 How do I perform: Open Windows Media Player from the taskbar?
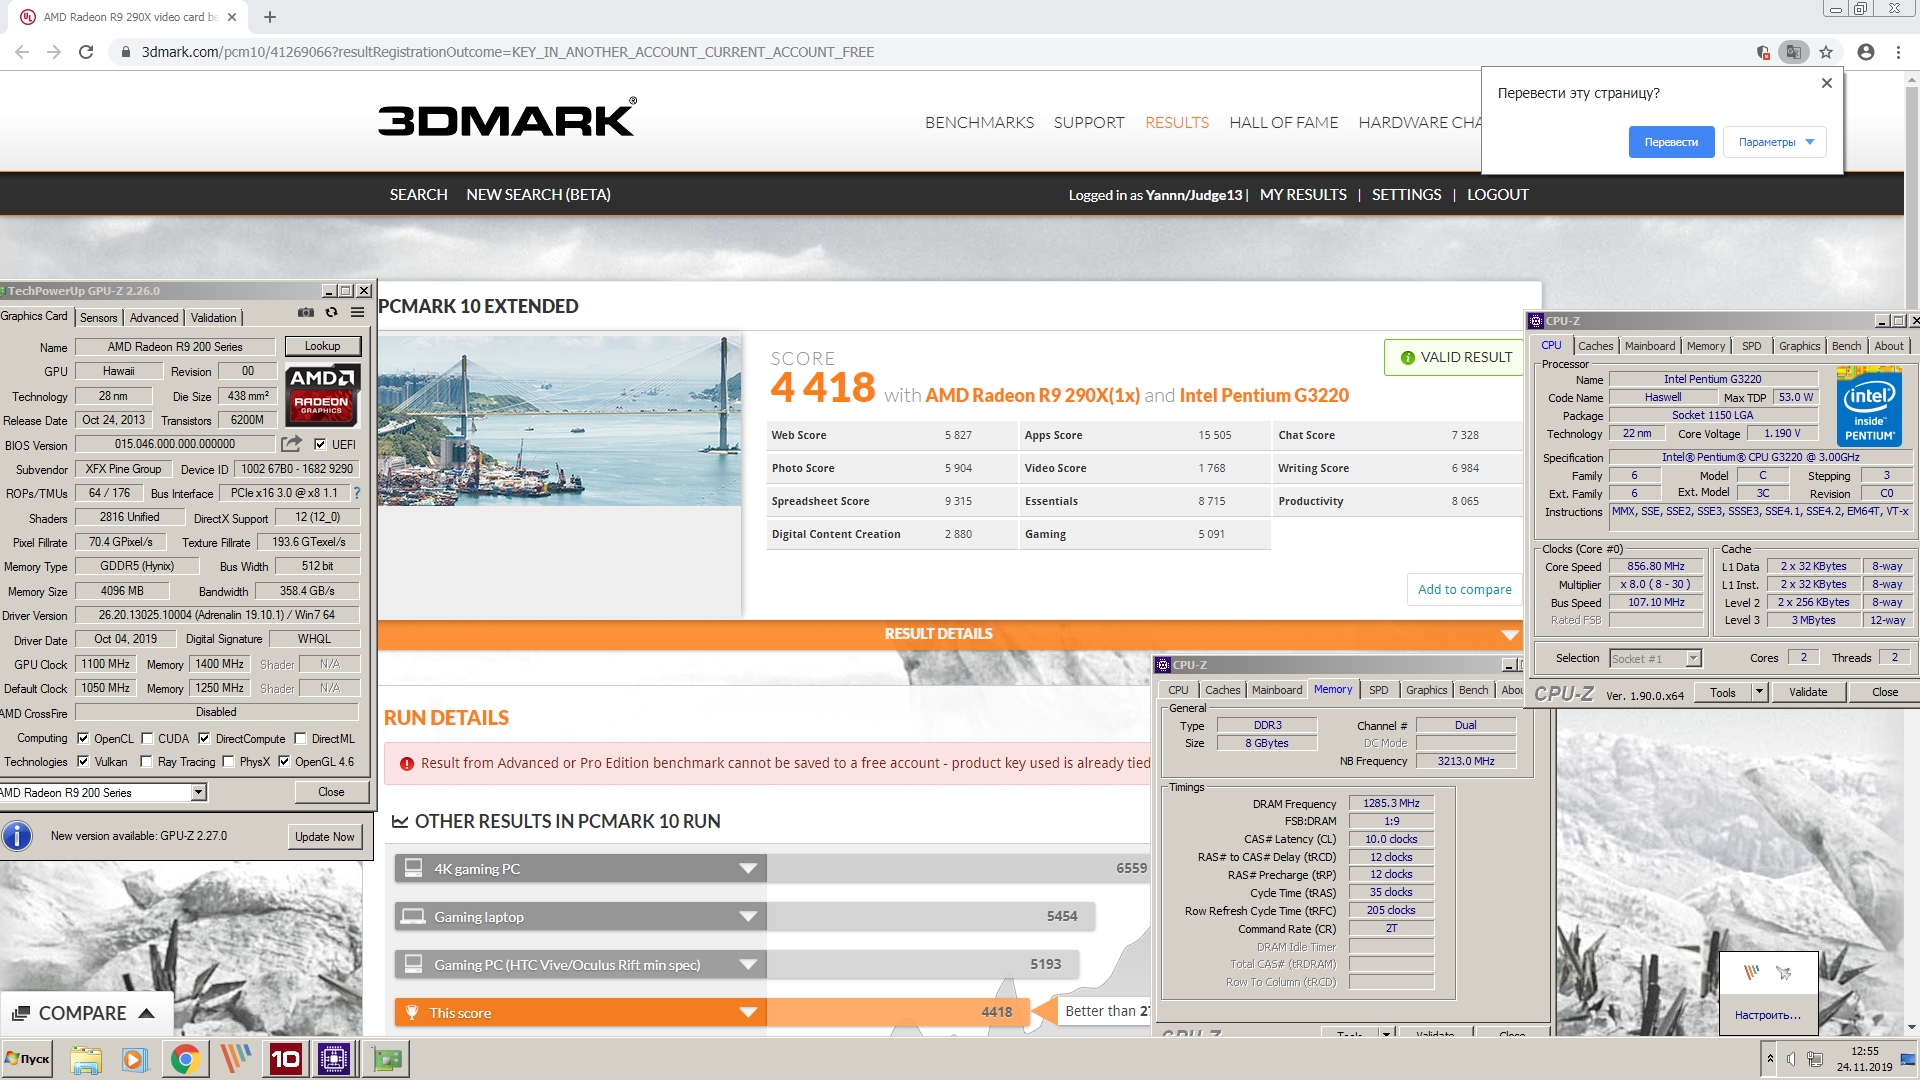tap(135, 1059)
